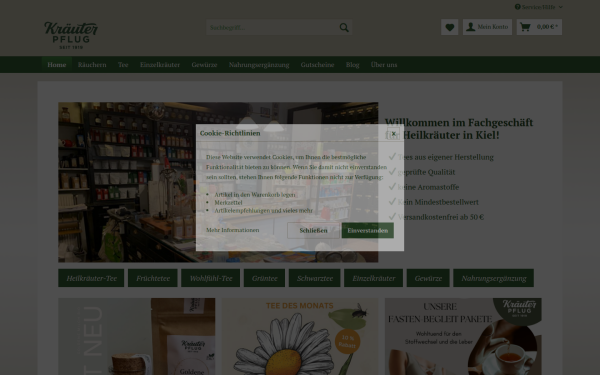Image resolution: width=600 pixels, height=375 pixels.
Task: Click the Nahrungsergänzung green category button
Action: coord(494,278)
